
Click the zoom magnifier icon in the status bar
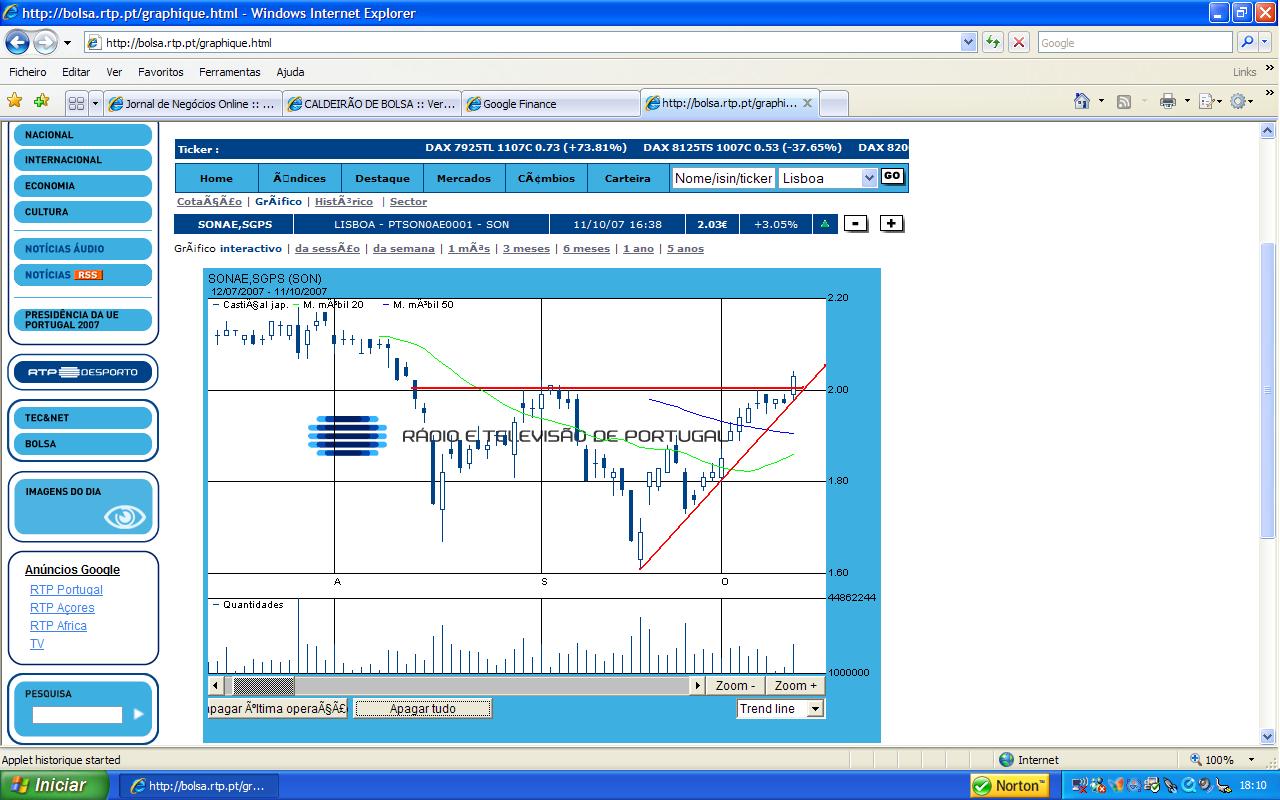1196,760
